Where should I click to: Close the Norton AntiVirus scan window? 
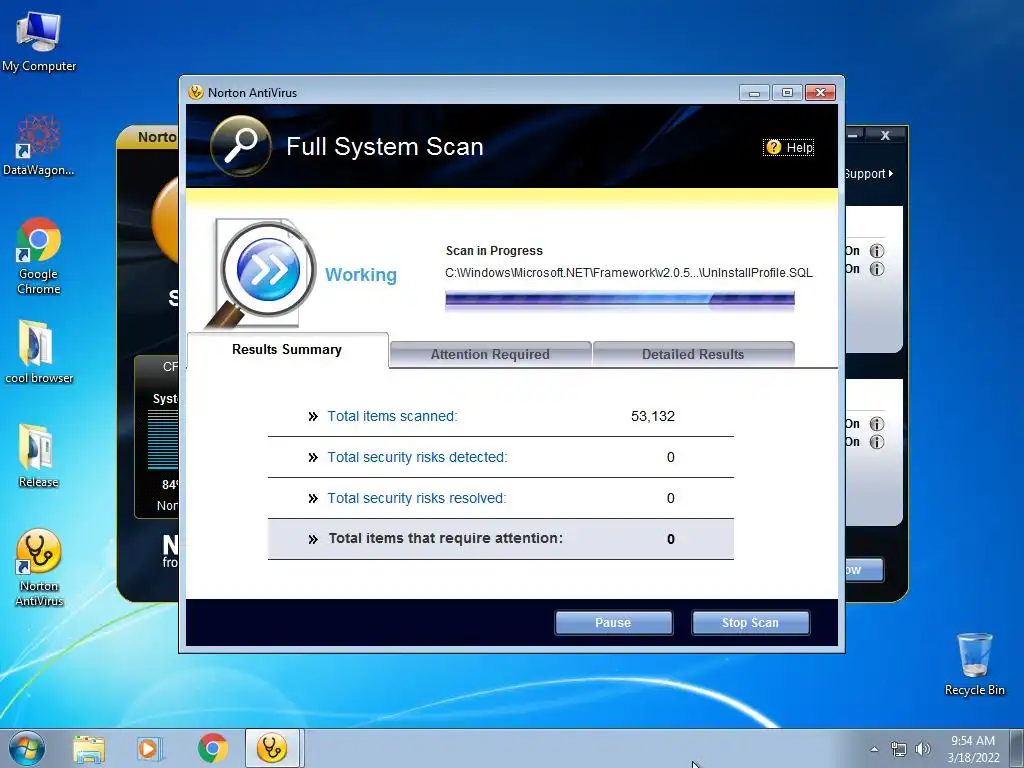pos(821,93)
